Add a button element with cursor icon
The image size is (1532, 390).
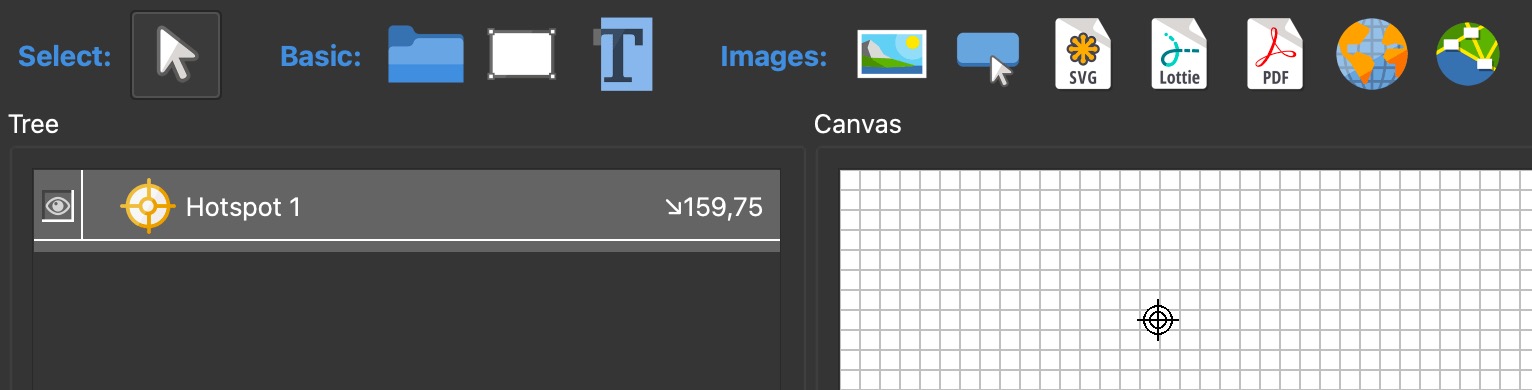pos(987,57)
